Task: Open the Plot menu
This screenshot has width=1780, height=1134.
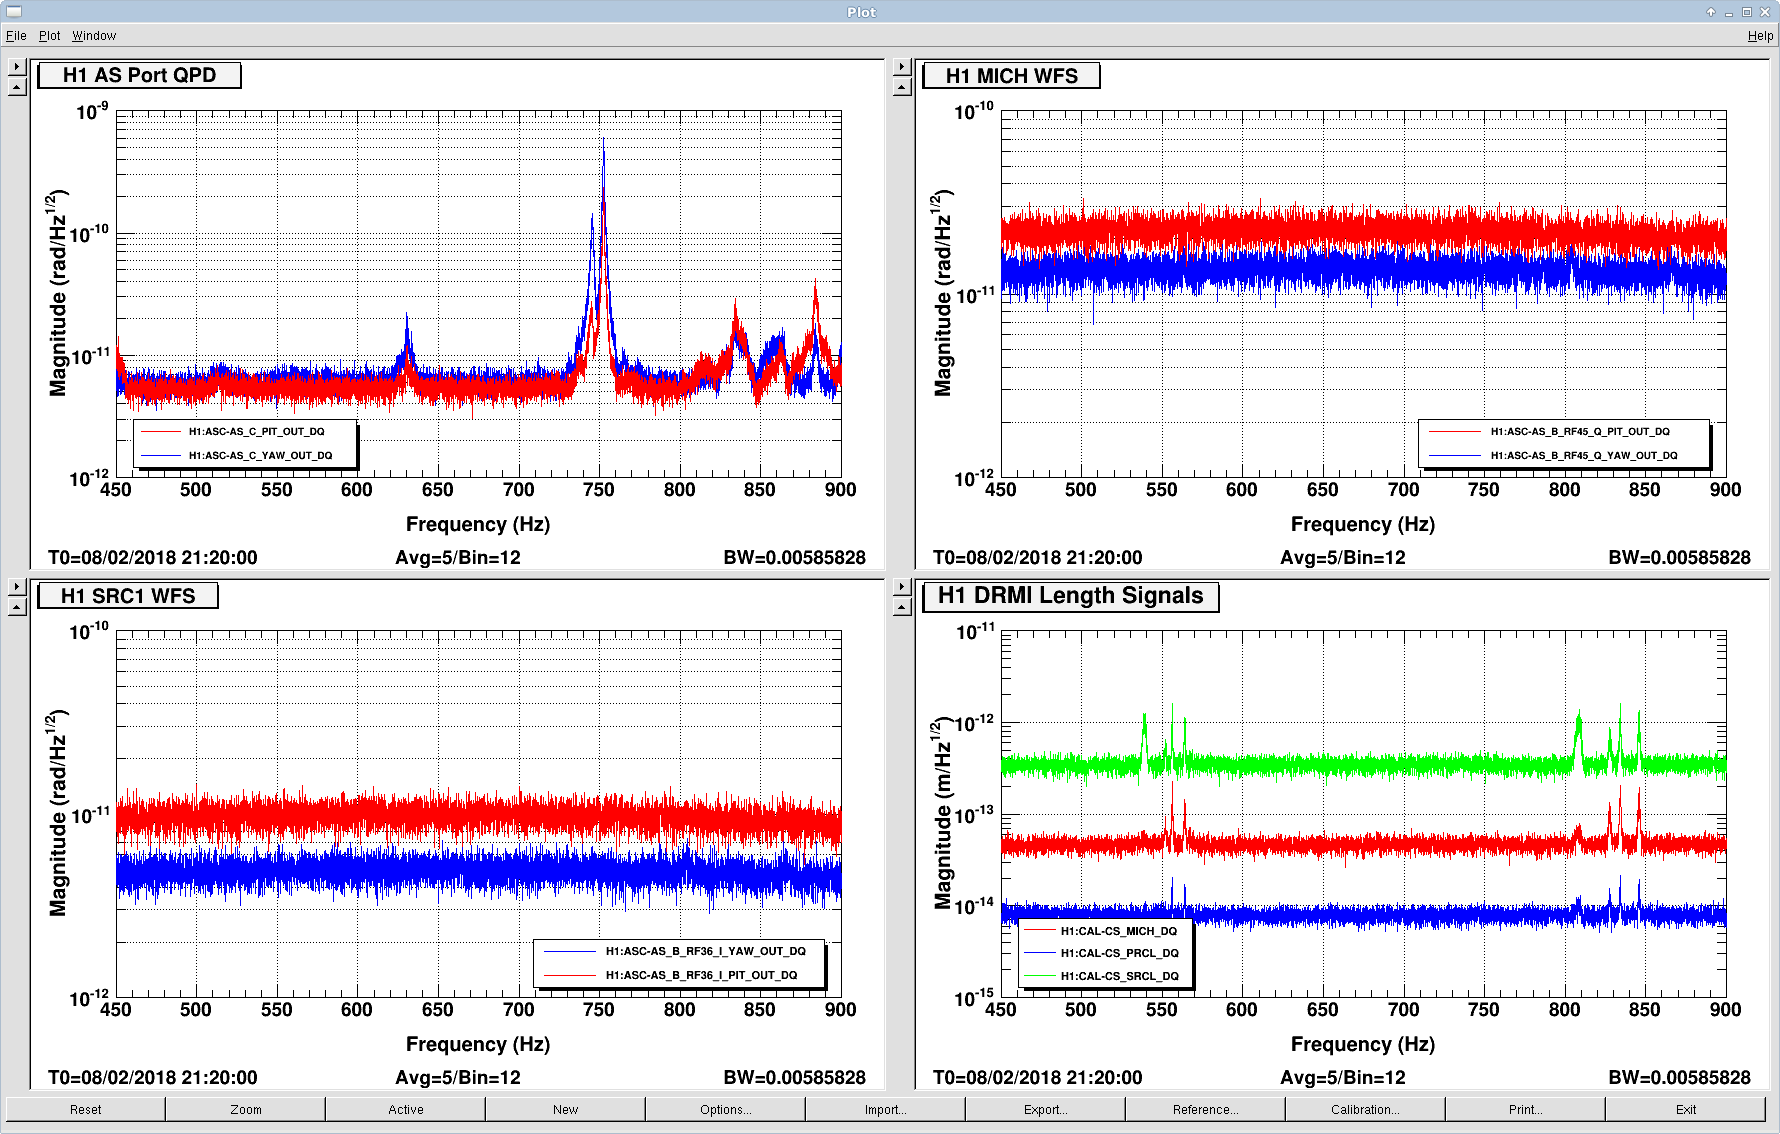Action: (50, 36)
